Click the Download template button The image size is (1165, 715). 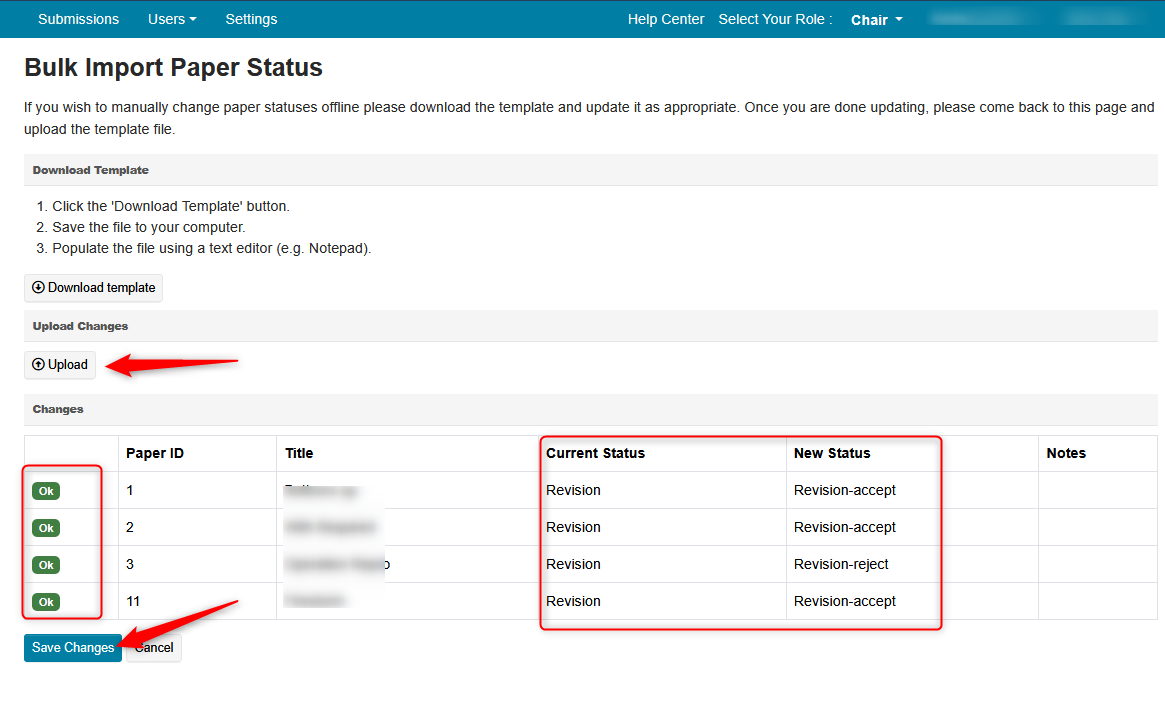[x=93, y=288]
